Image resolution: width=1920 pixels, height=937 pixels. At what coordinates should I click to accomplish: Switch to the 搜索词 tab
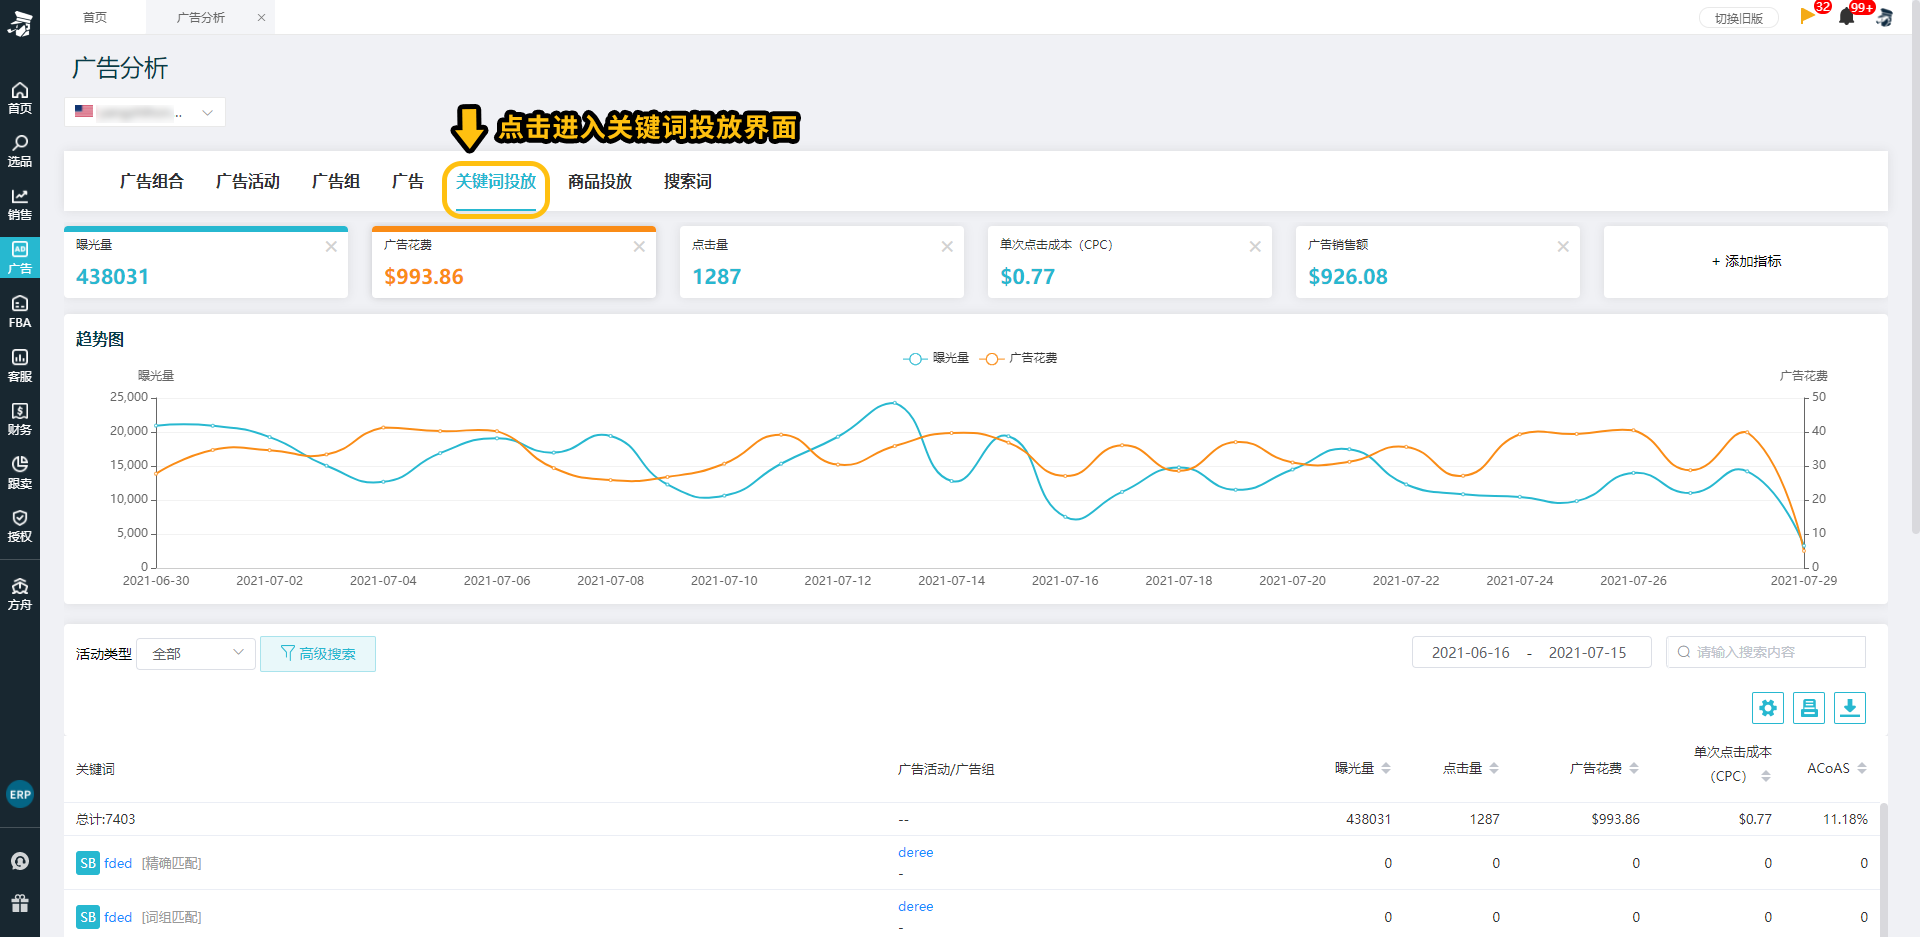coord(688,182)
